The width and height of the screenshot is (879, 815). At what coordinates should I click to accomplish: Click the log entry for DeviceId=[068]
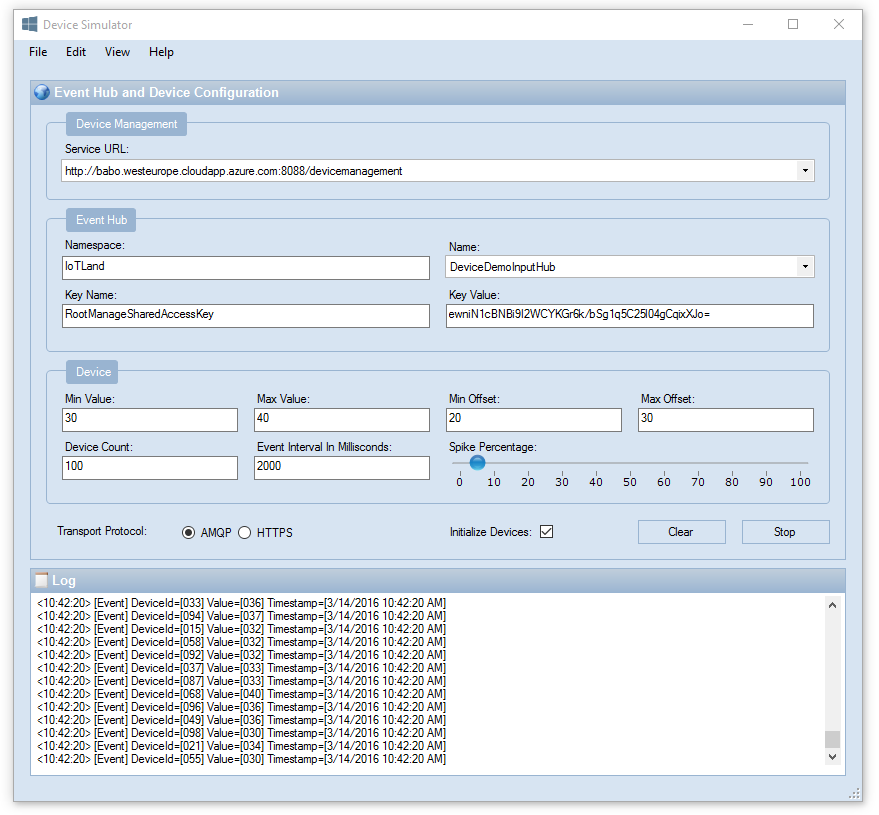coord(242,694)
